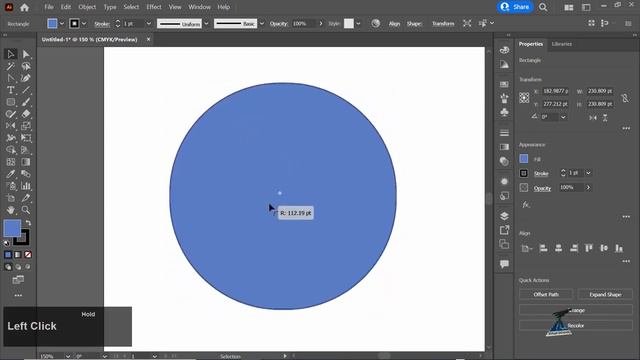Screen dimensions: 640x360
Task: Open the Align To options dropdown
Action: pos(526,248)
